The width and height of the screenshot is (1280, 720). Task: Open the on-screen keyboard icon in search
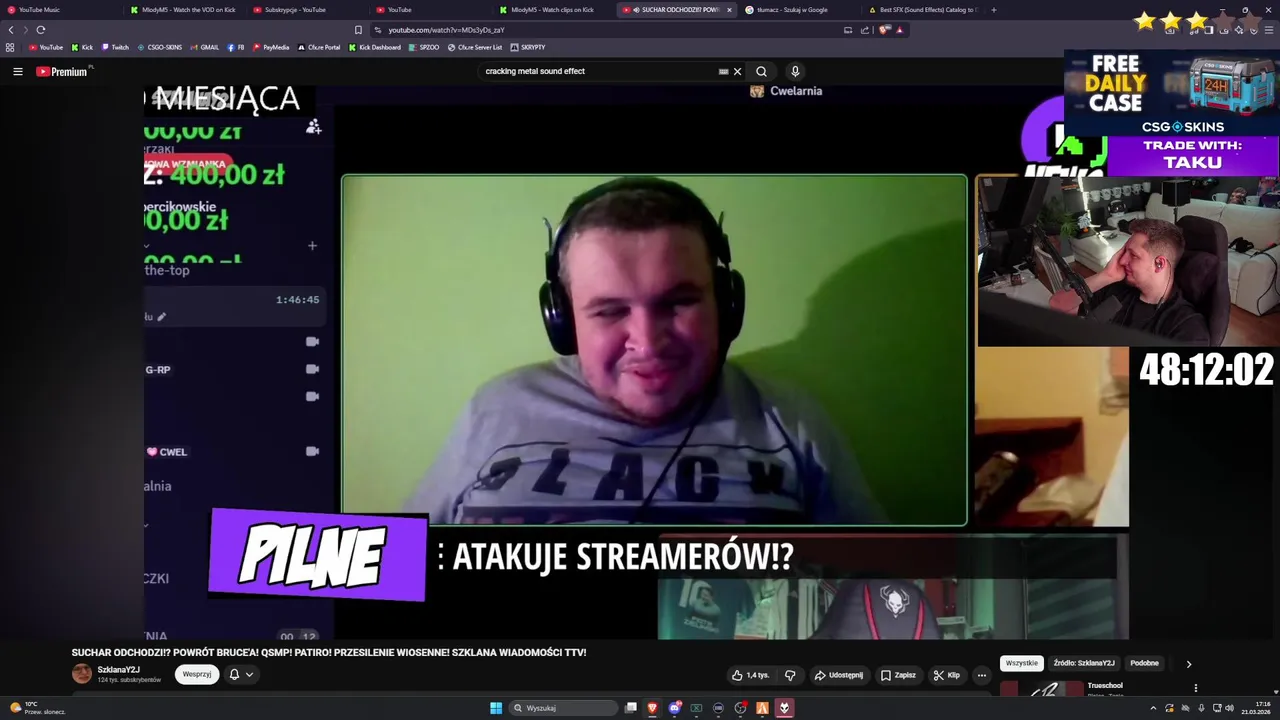tap(723, 71)
